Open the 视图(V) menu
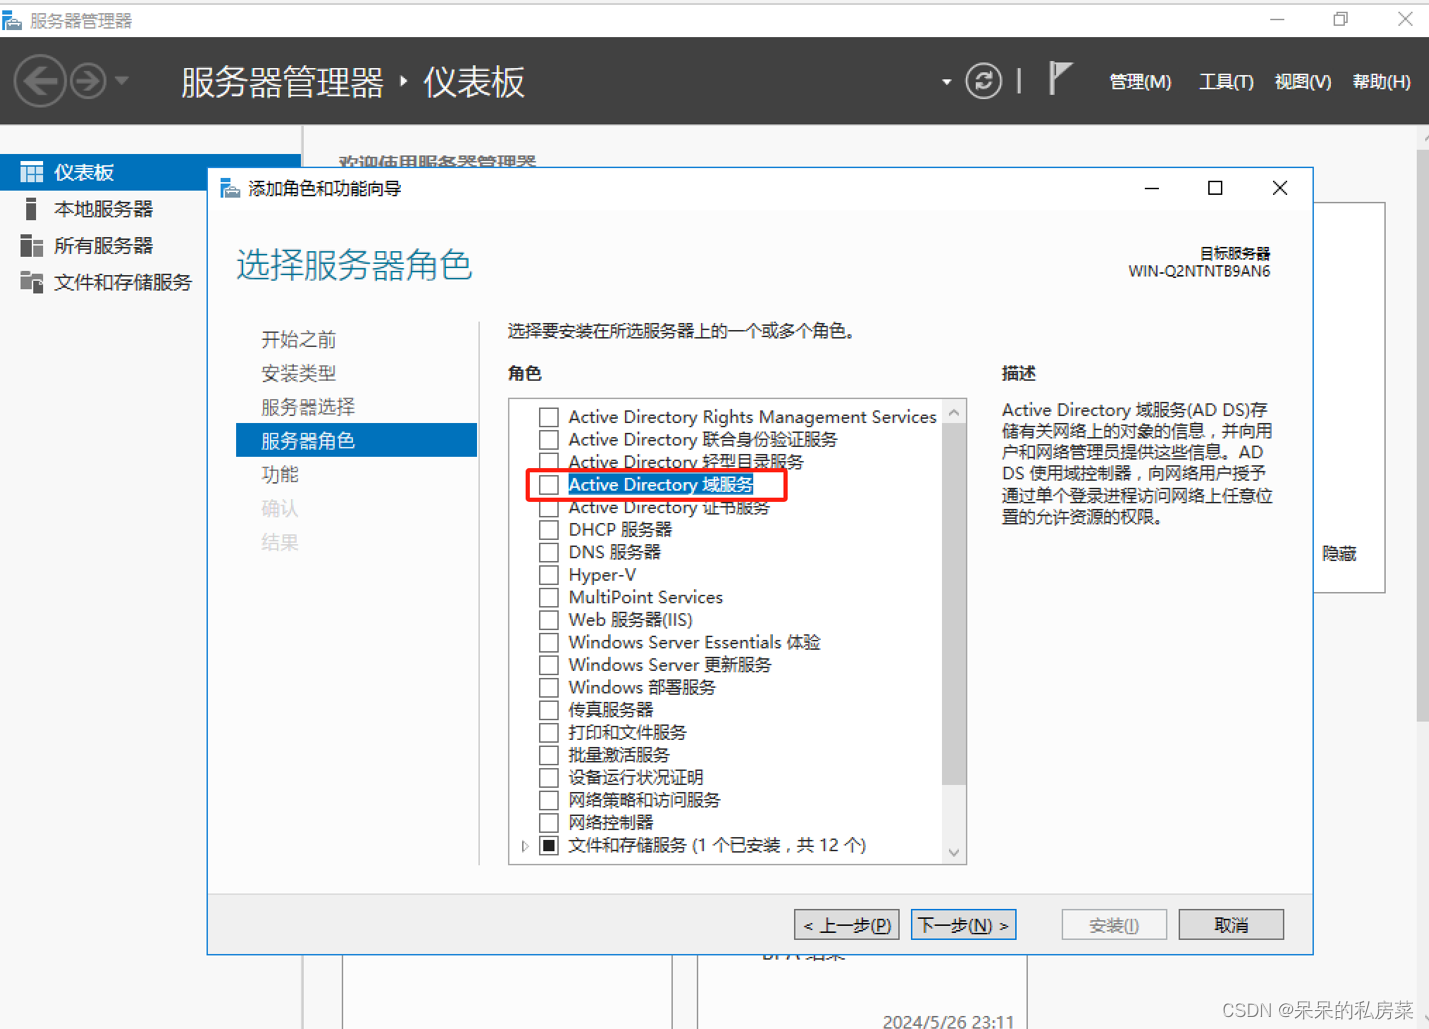Image resolution: width=1429 pixels, height=1029 pixels. 1302,82
